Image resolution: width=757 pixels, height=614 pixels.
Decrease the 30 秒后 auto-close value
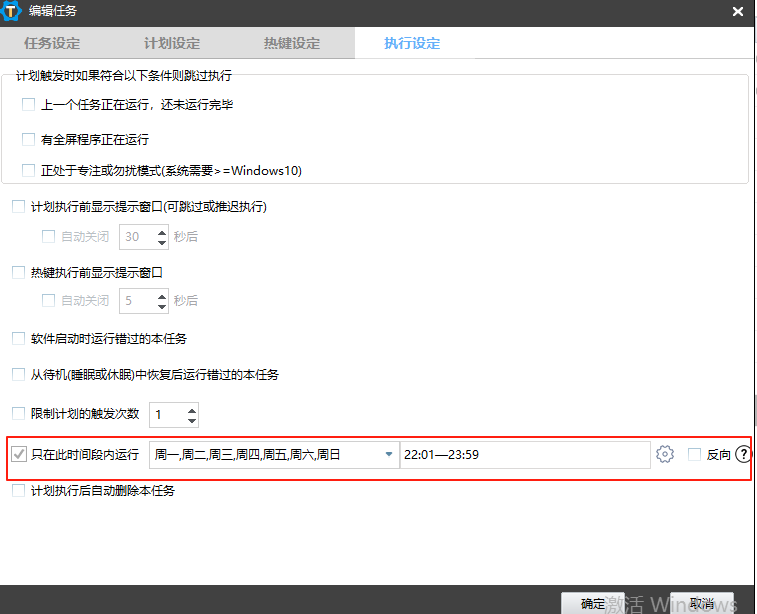[x=162, y=243]
